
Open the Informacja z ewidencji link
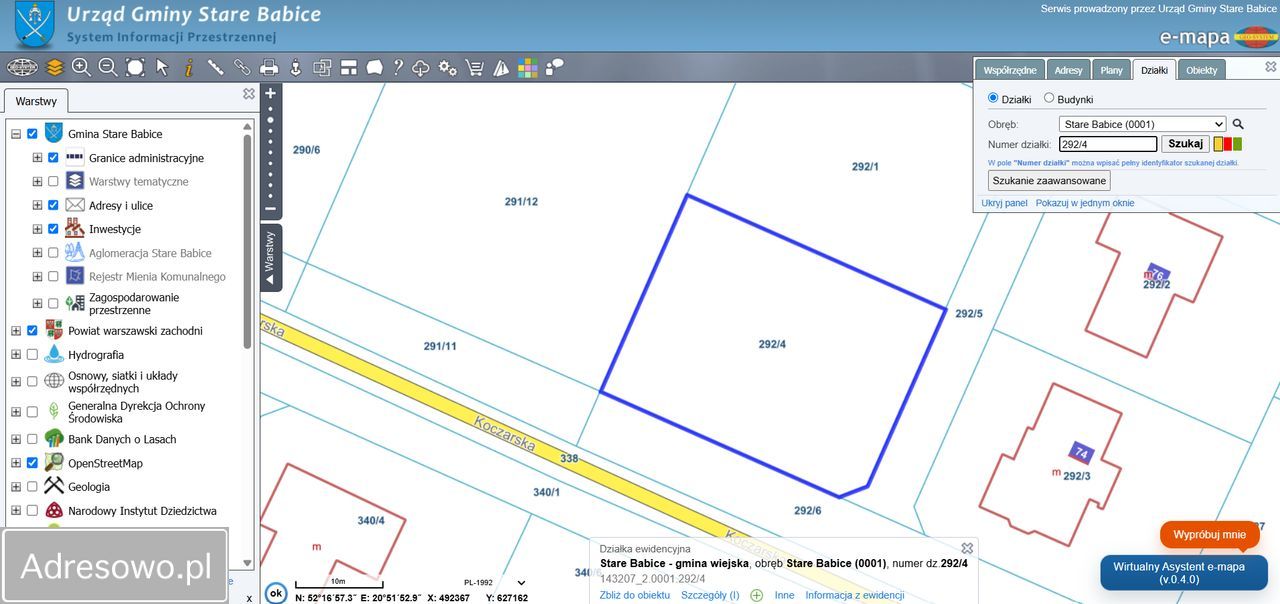(855, 595)
